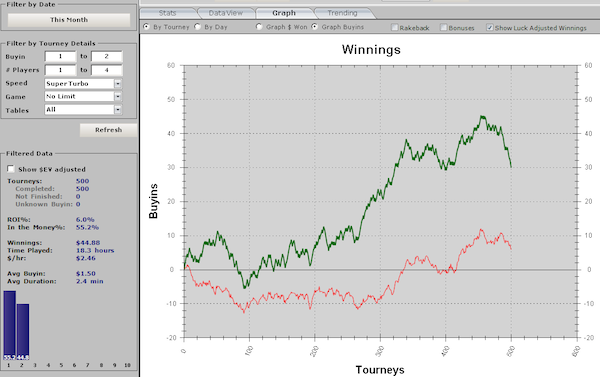Click the minimum # Players field
600x377 pixels.
(60, 70)
